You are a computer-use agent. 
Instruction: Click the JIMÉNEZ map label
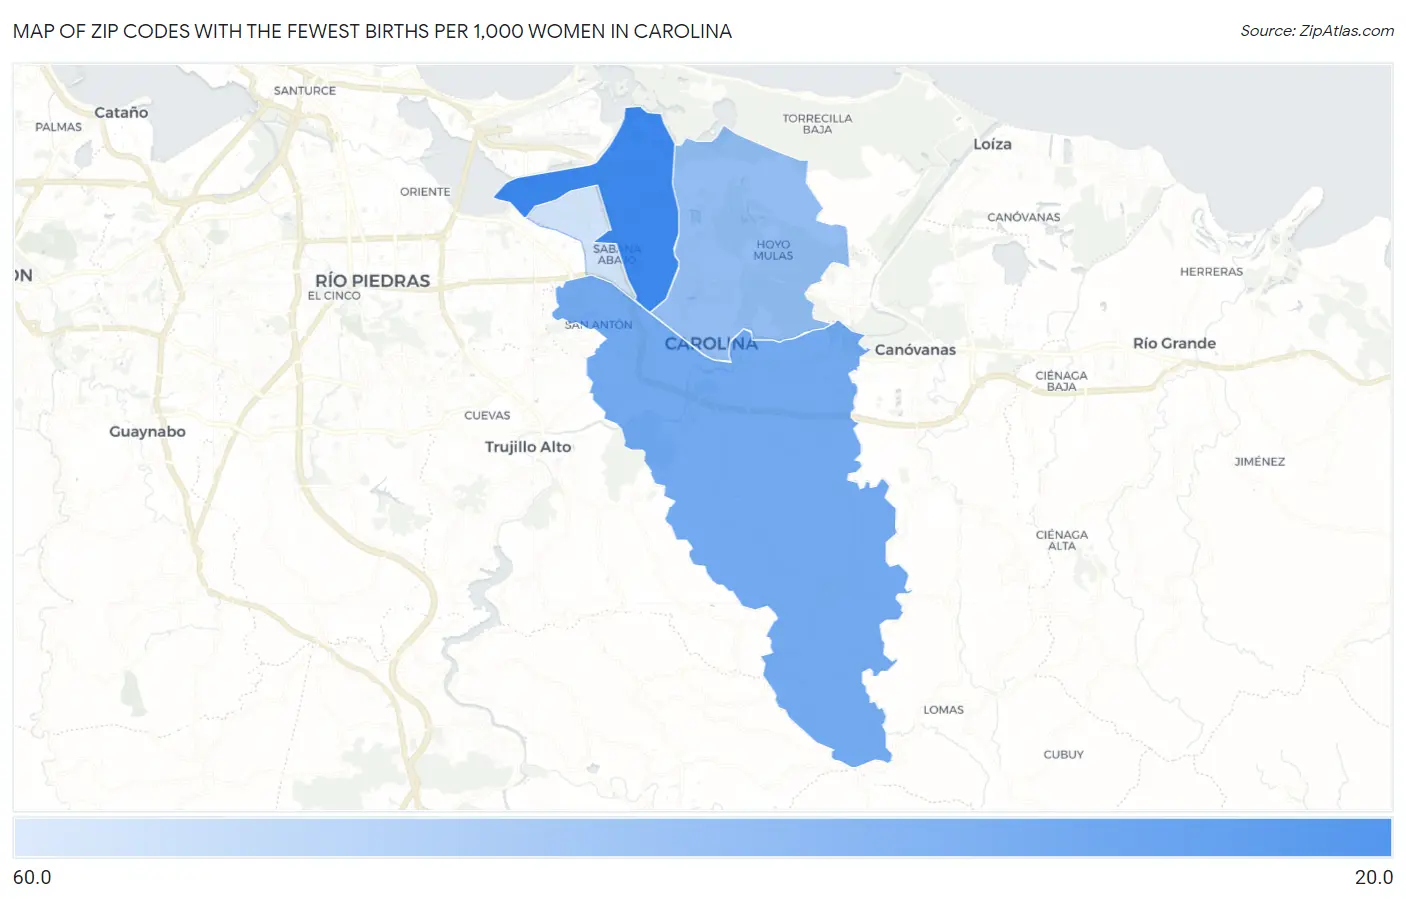click(1260, 462)
